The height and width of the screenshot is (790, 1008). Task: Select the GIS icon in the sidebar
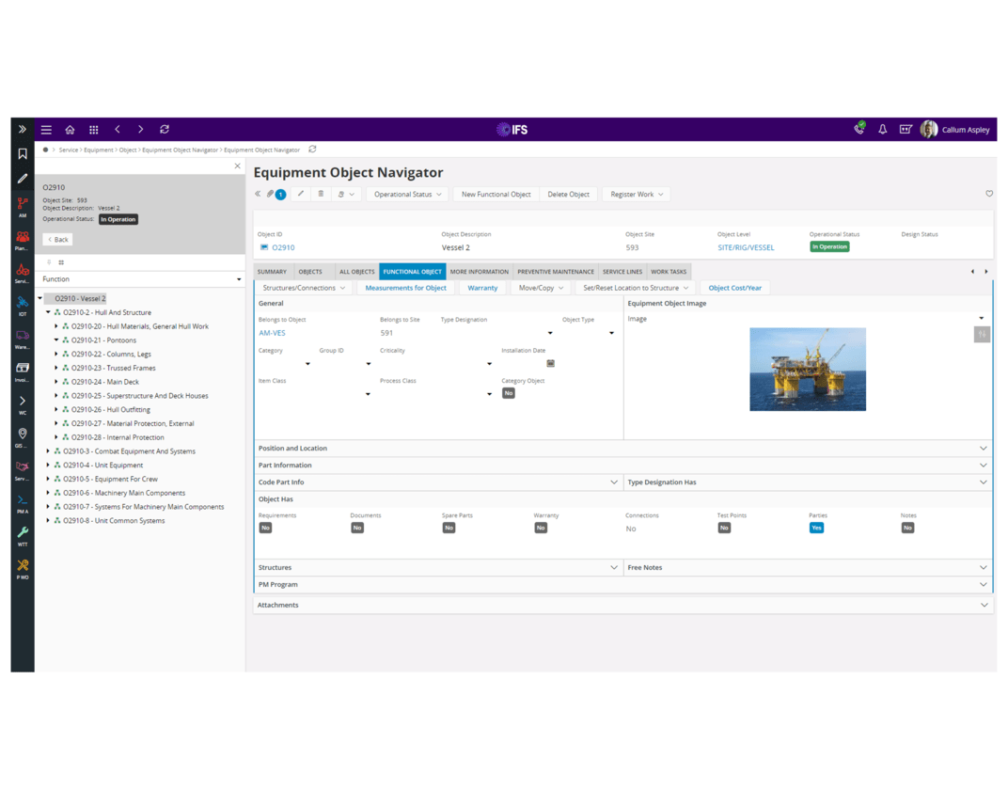pyautogui.click(x=22, y=432)
